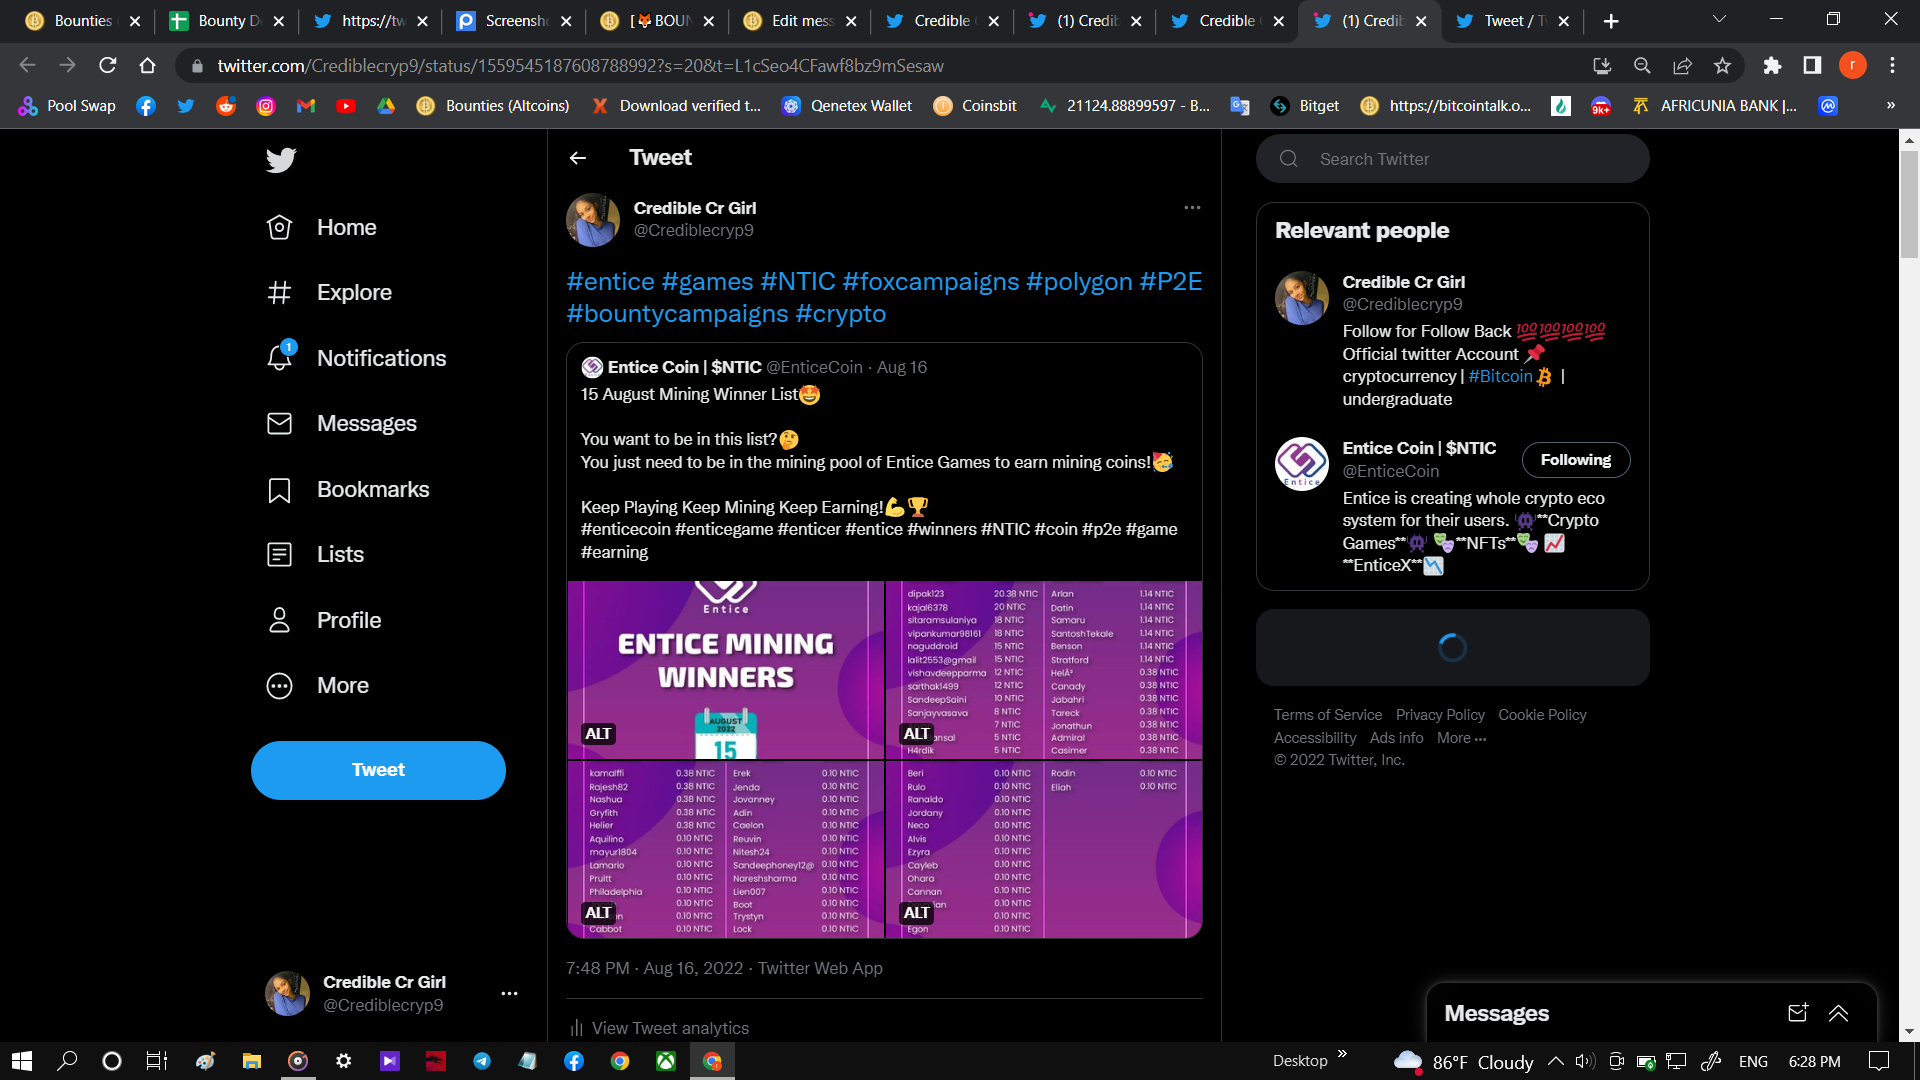Open the #foxcampaigns hashtag
This screenshot has width=1920, height=1080.
pyautogui.click(x=931, y=282)
